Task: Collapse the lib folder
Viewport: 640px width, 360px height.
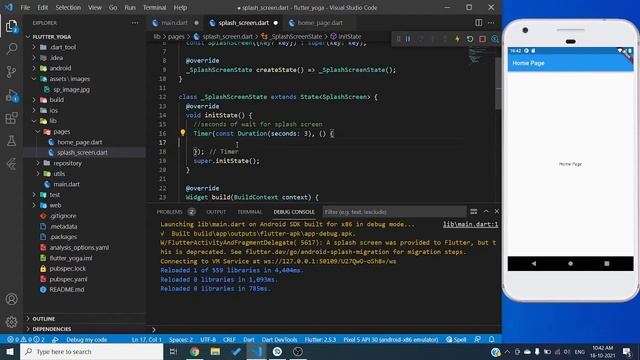Action: tap(34, 121)
